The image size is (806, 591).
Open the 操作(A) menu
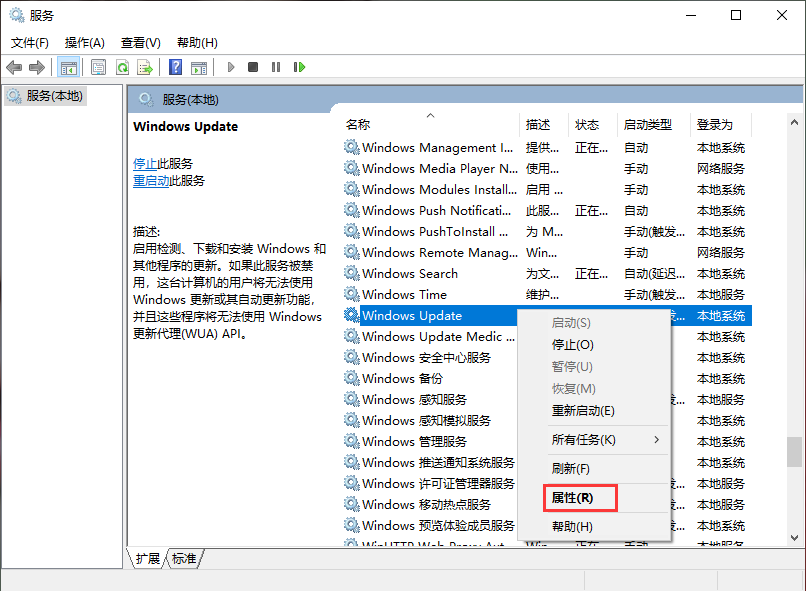[84, 43]
